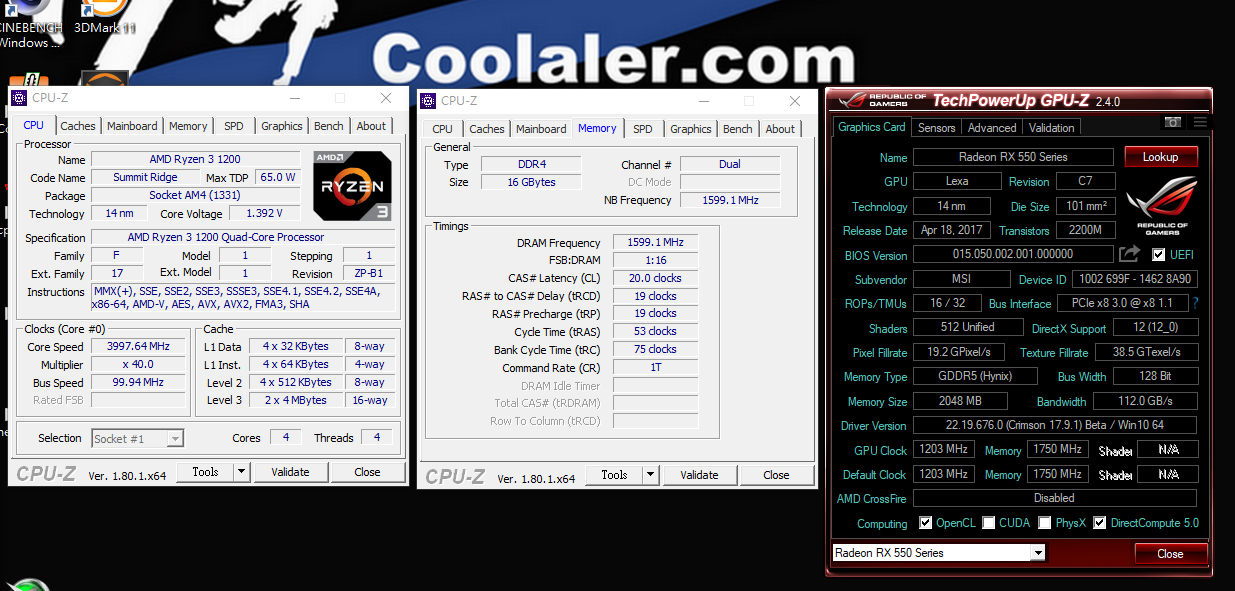This screenshot has width=1235, height=591.
Task: Click the FSB:DRAM ratio value '1:16'
Action: pyautogui.click(x=655, y=260)
